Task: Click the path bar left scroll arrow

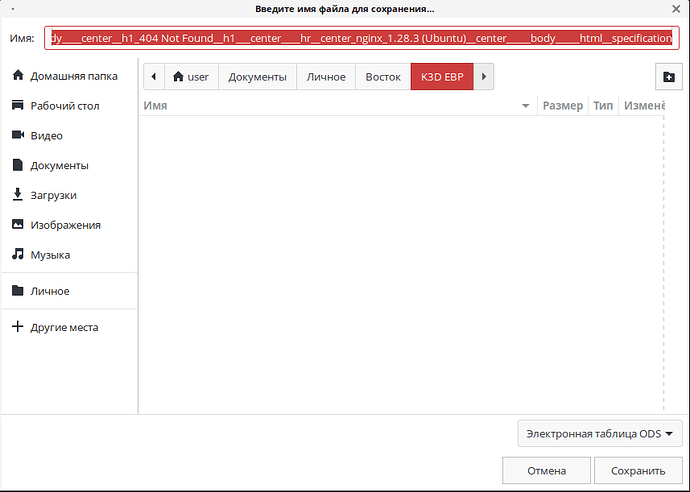Action: point(154,77)
